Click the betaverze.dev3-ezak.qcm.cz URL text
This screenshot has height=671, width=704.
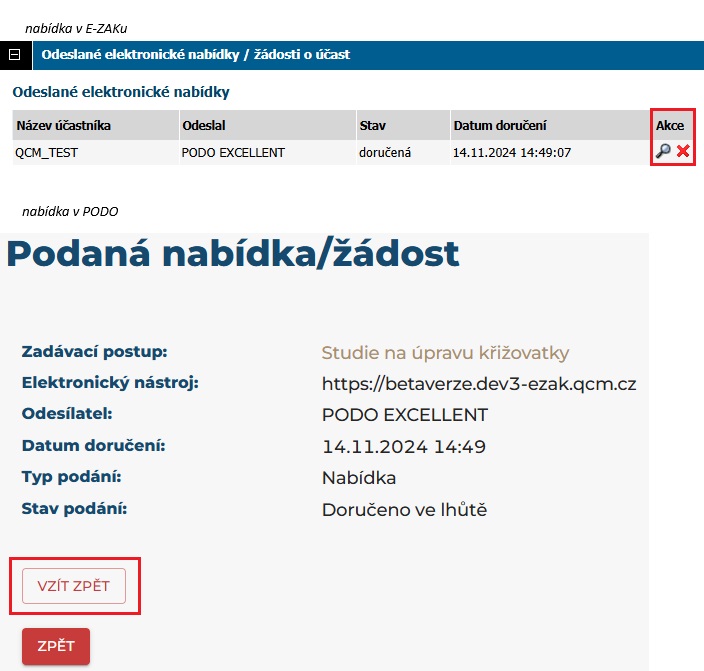[x=479, y=384]
